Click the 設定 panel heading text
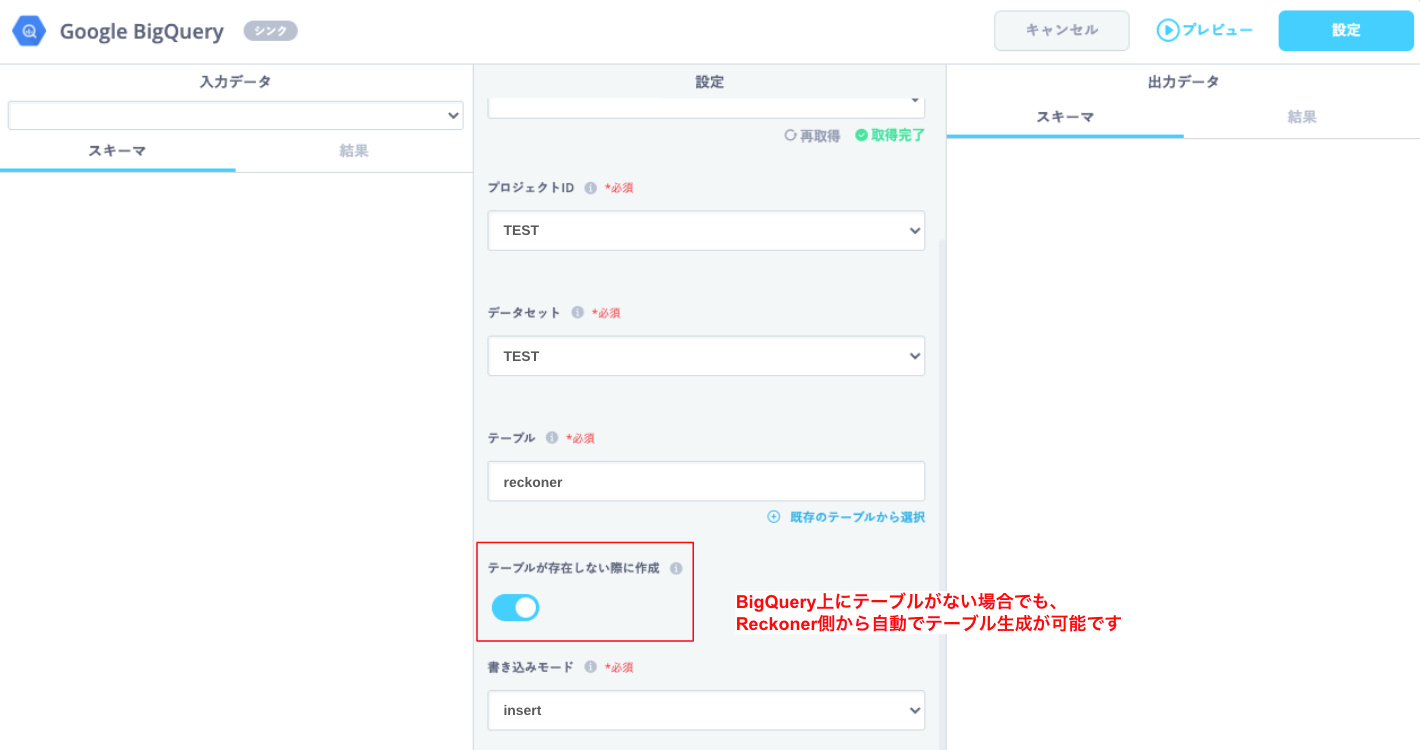1420x750 pixels. click(709, 82)
